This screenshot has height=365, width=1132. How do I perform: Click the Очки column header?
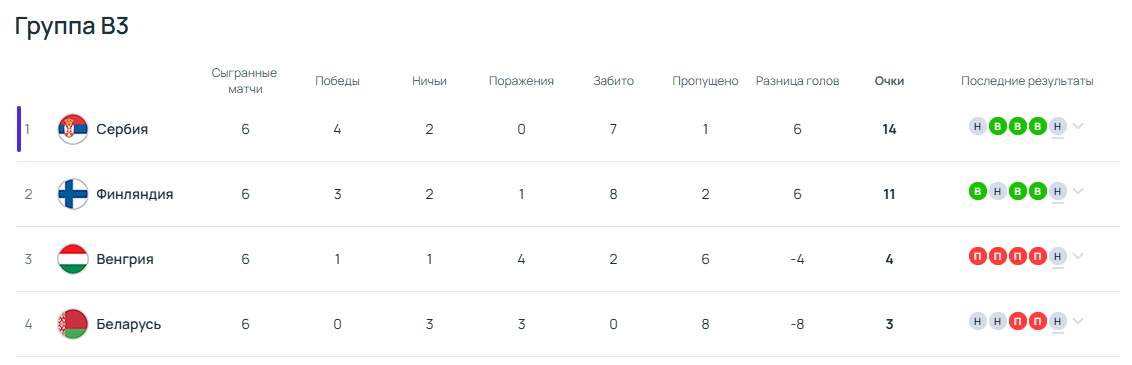click(889, 81)
